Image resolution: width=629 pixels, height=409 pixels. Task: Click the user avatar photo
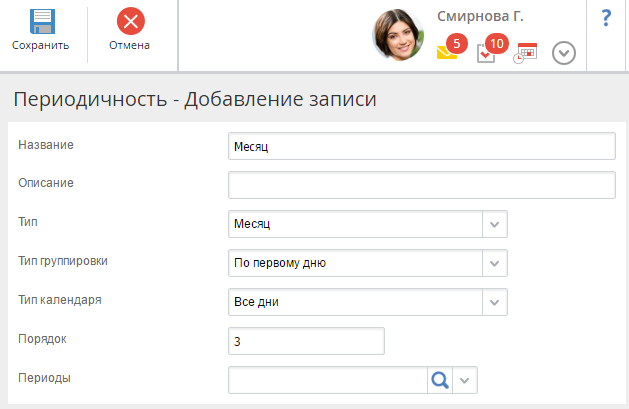(x=398, y=35)
